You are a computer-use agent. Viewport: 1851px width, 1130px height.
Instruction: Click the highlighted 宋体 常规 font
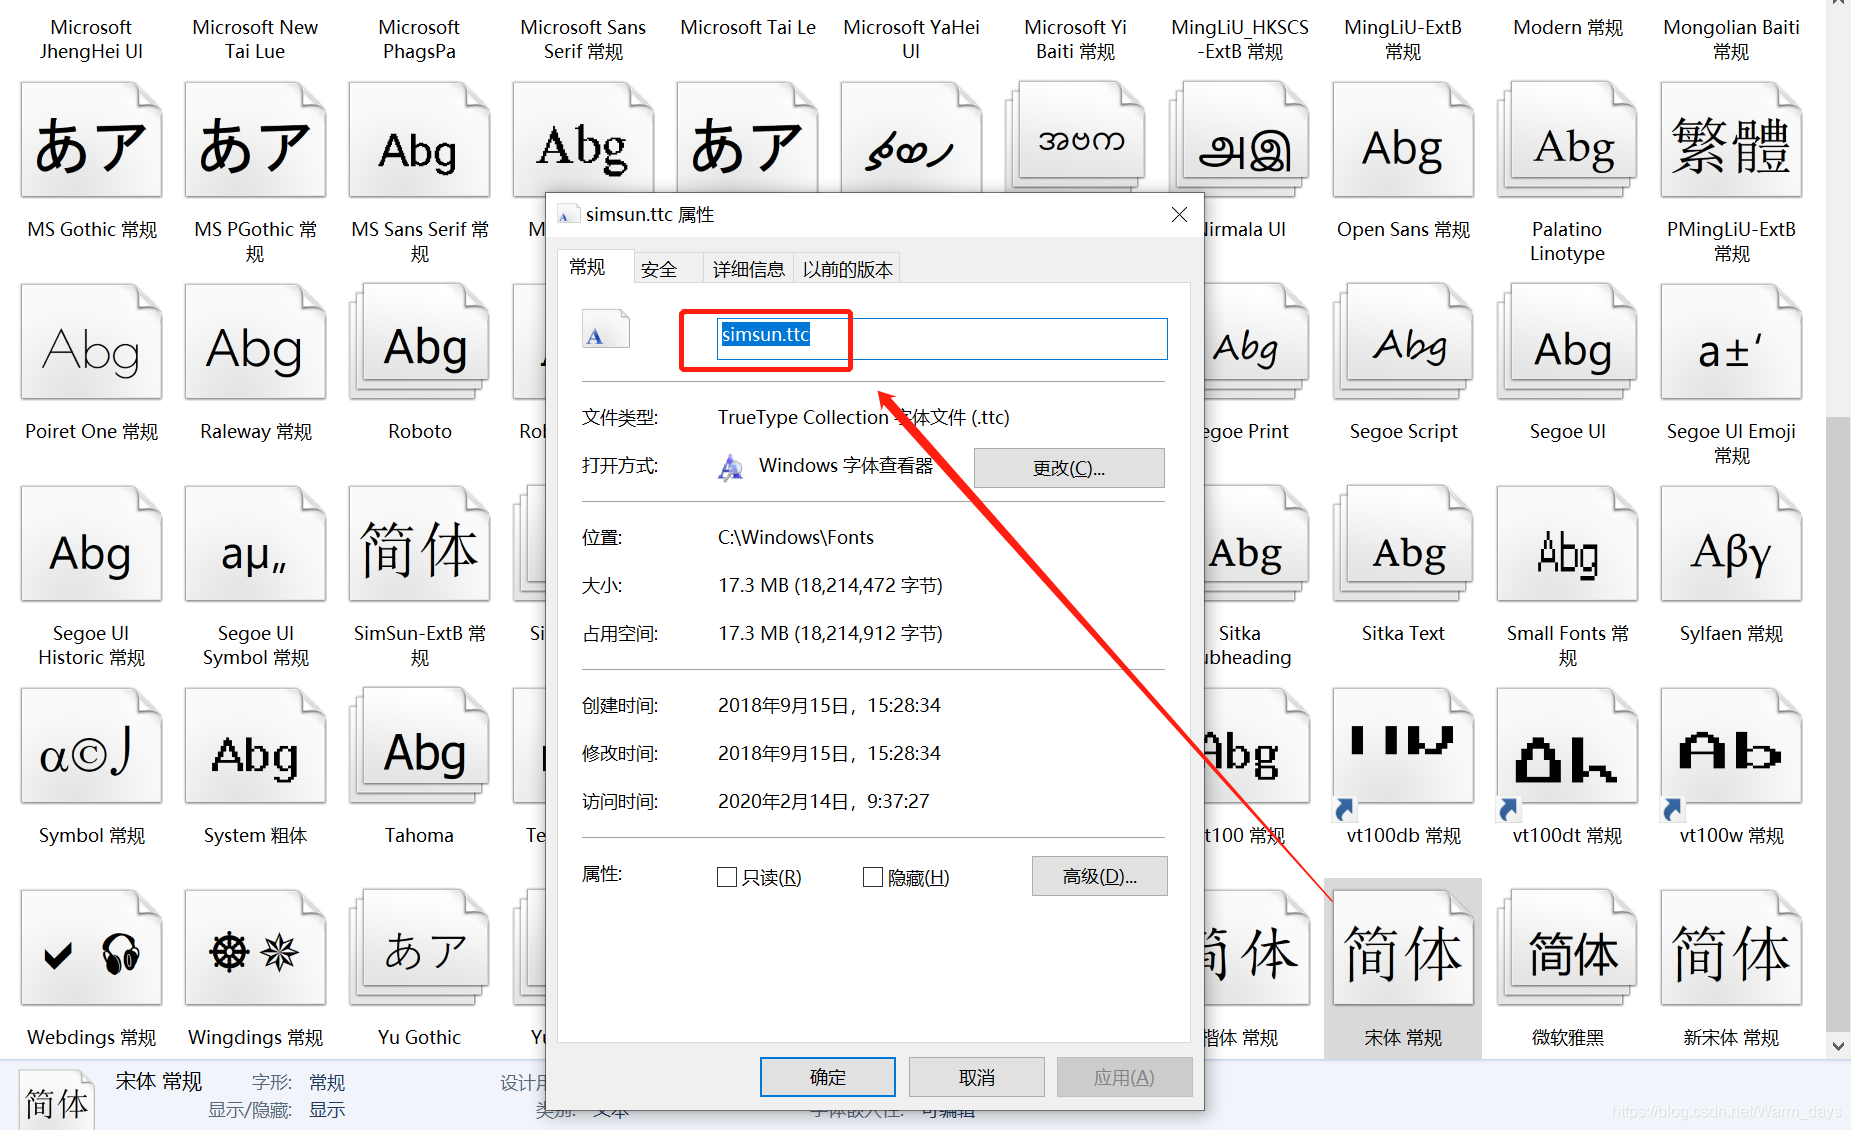click(1402, 946)
